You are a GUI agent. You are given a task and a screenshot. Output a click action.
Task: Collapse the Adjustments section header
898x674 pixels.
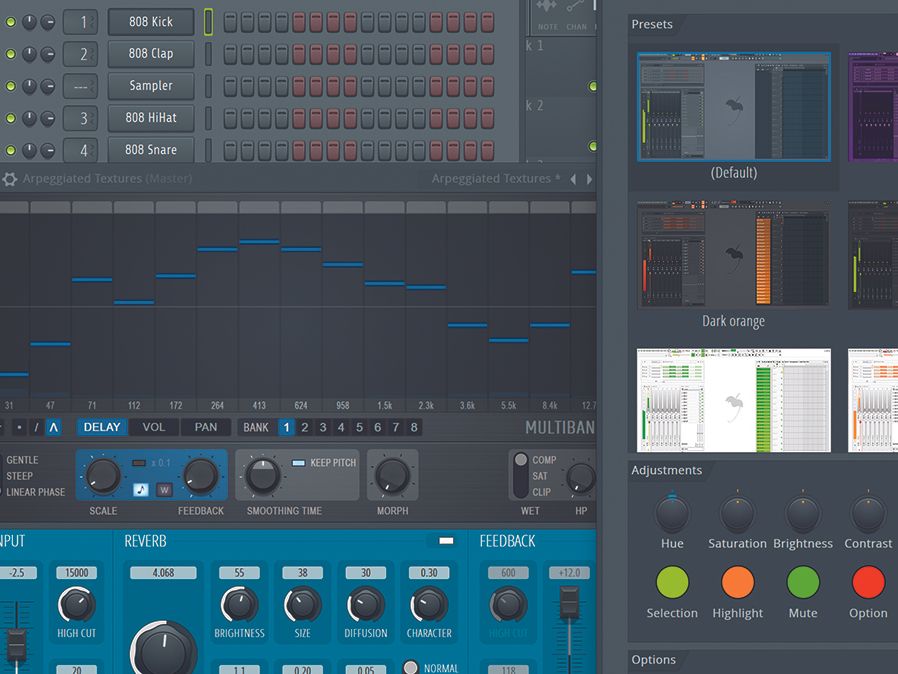(666, 470)
